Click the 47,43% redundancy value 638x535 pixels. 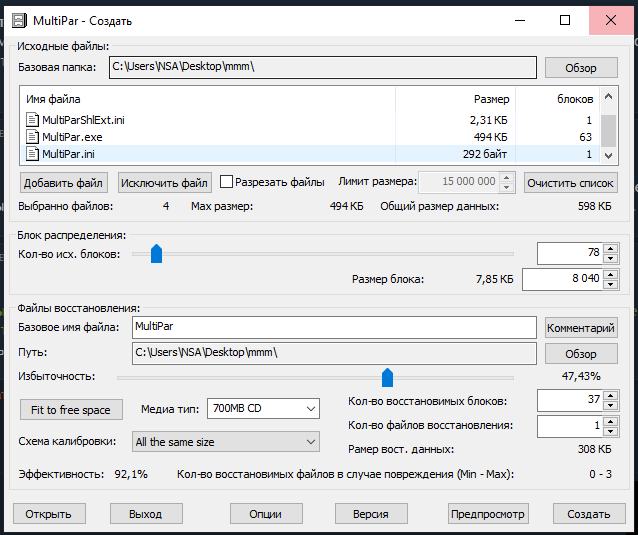pos(581,376)
